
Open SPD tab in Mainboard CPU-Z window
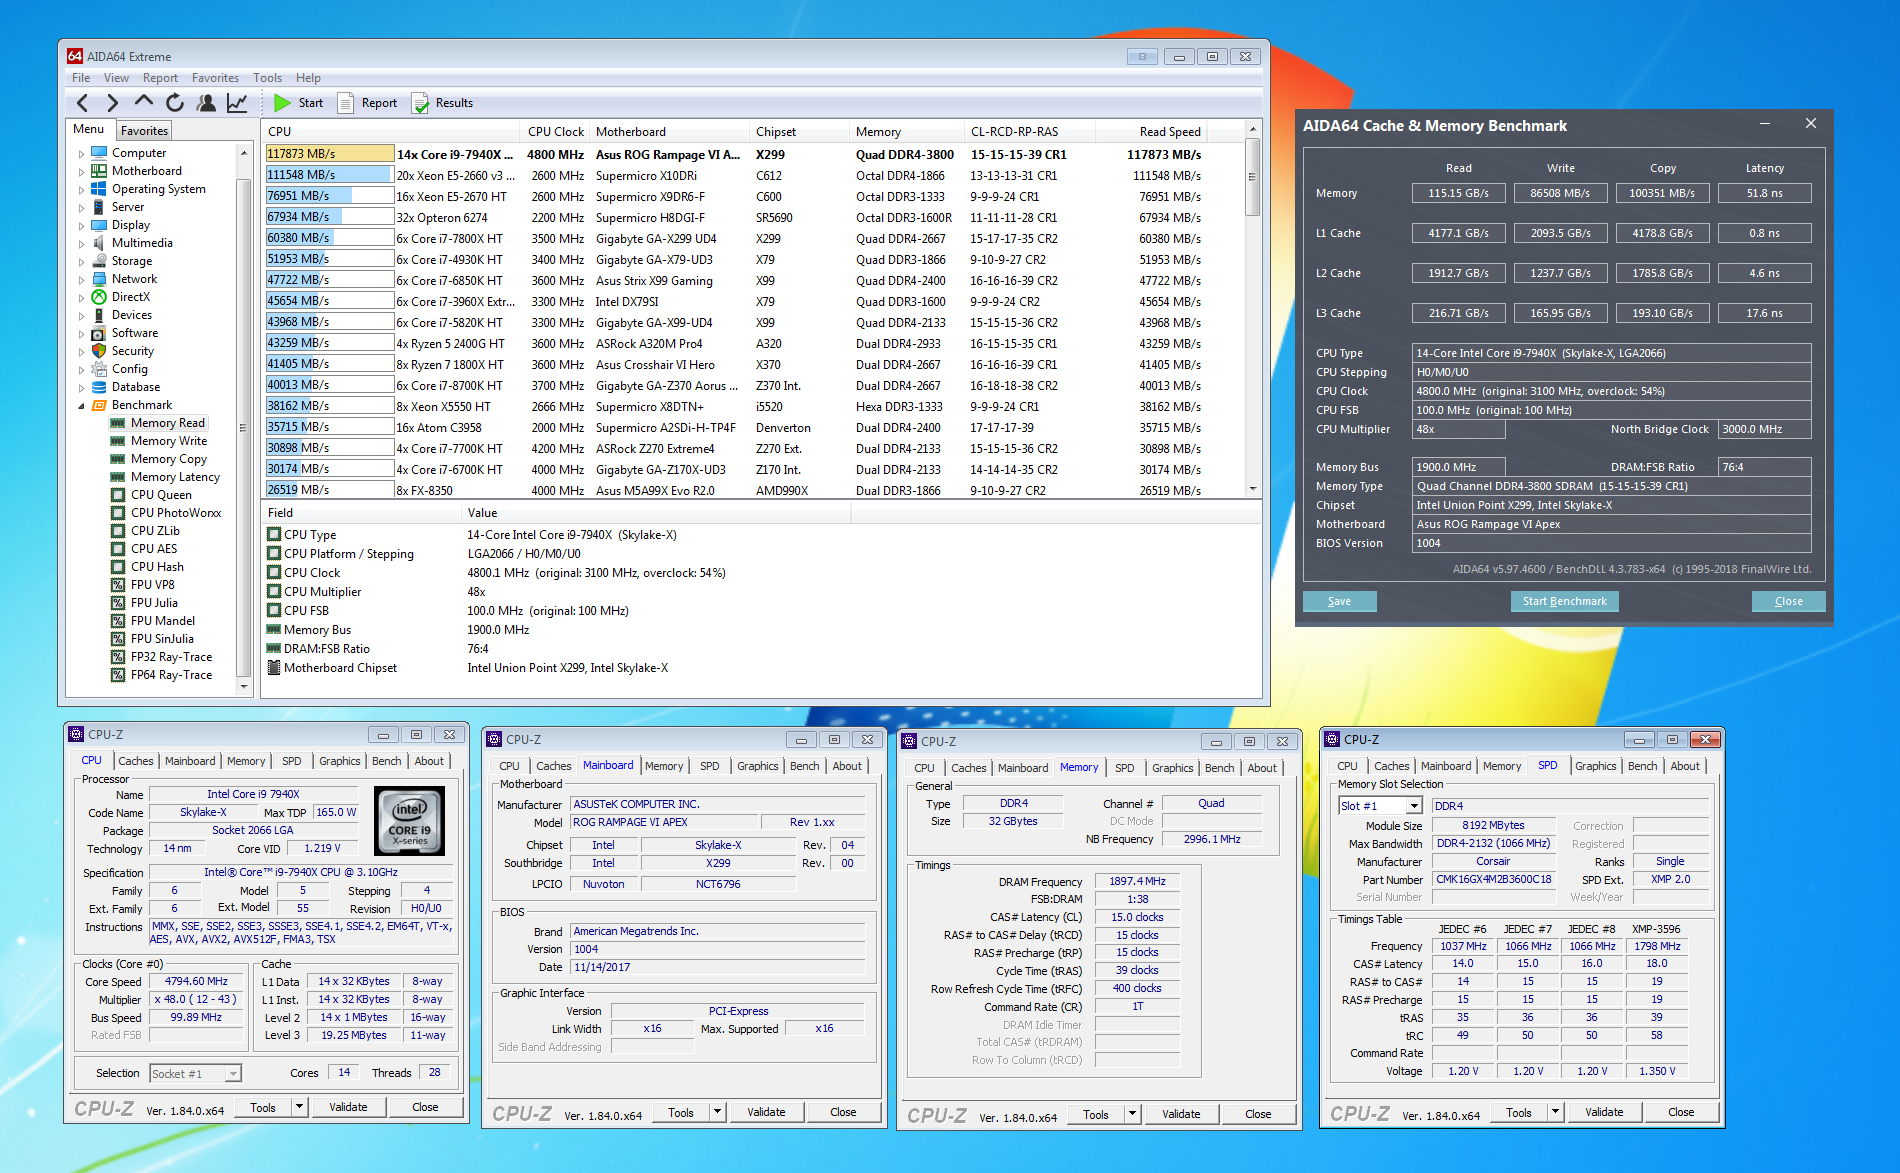pyautogui.click(x=709, y=766)
